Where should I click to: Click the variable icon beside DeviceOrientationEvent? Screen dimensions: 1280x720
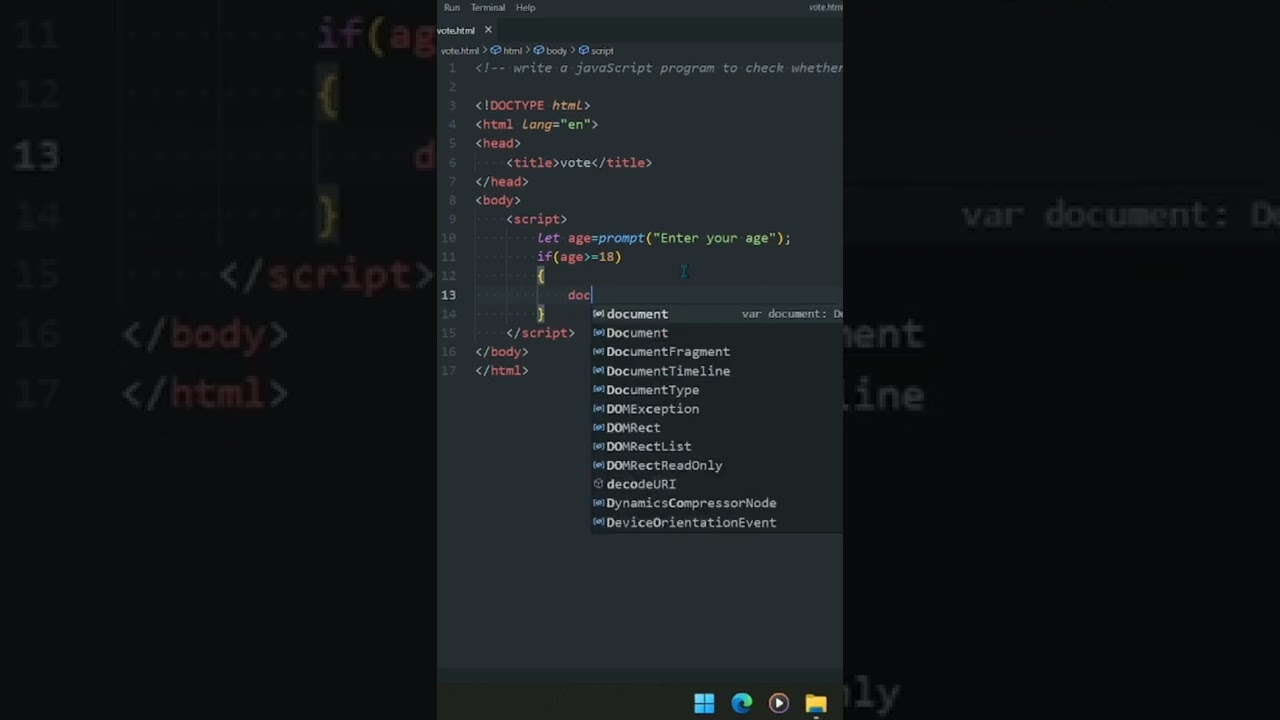(599, 523)
